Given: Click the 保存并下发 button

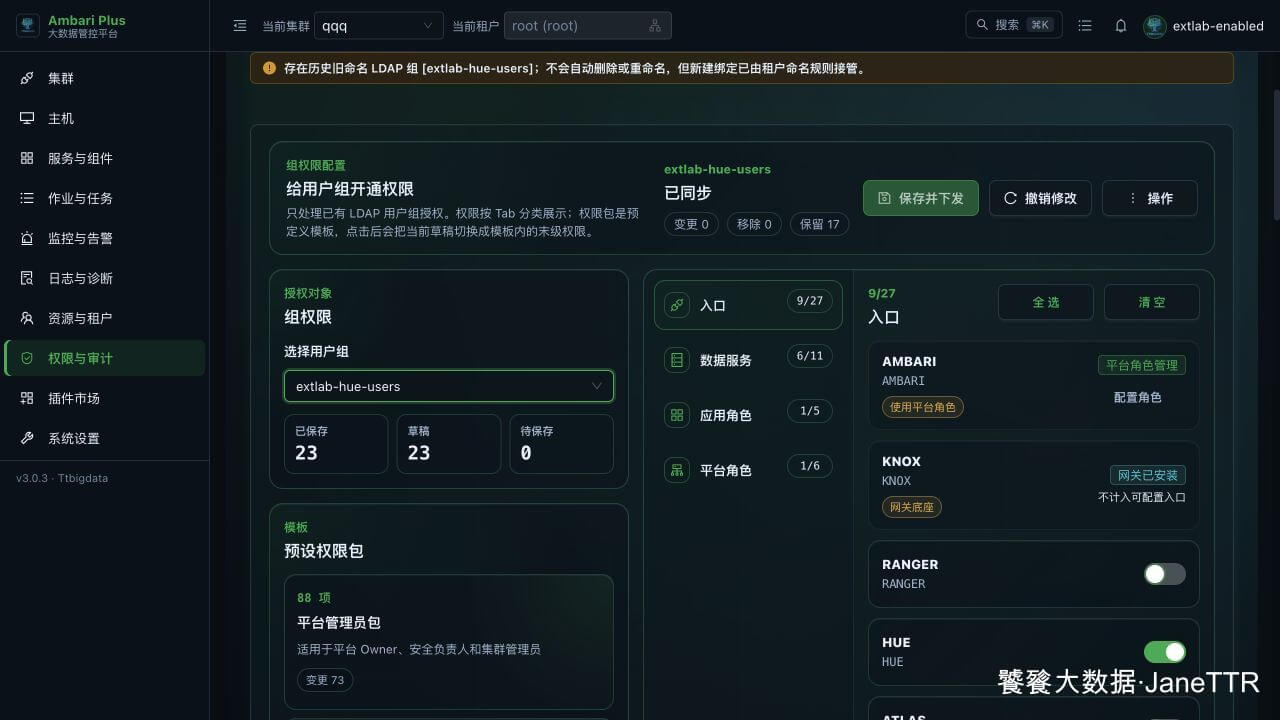Looking at the screenshot, I should 921,198.
